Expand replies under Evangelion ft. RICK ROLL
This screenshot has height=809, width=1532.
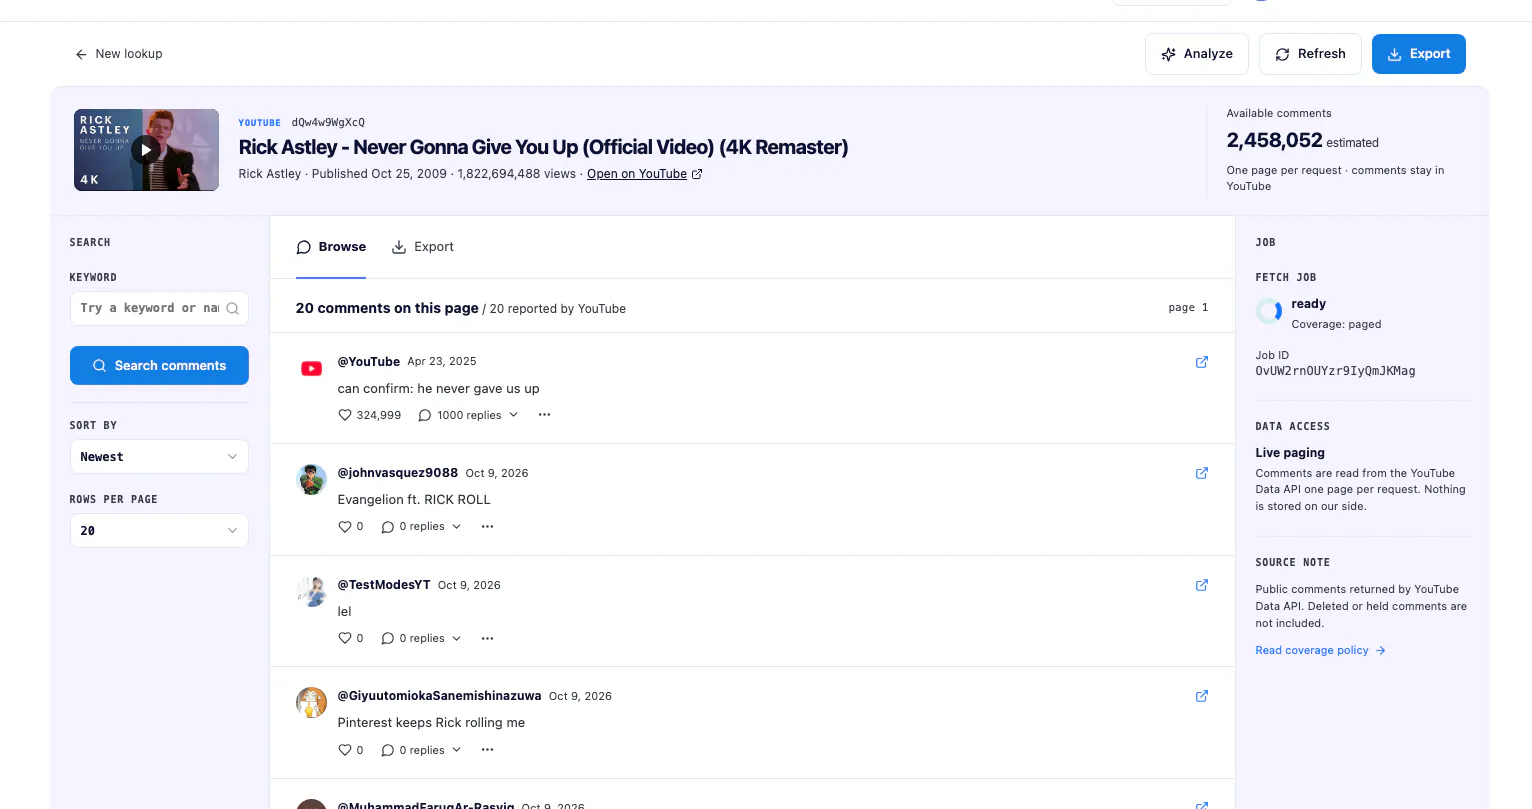click(x=421, y=527)
